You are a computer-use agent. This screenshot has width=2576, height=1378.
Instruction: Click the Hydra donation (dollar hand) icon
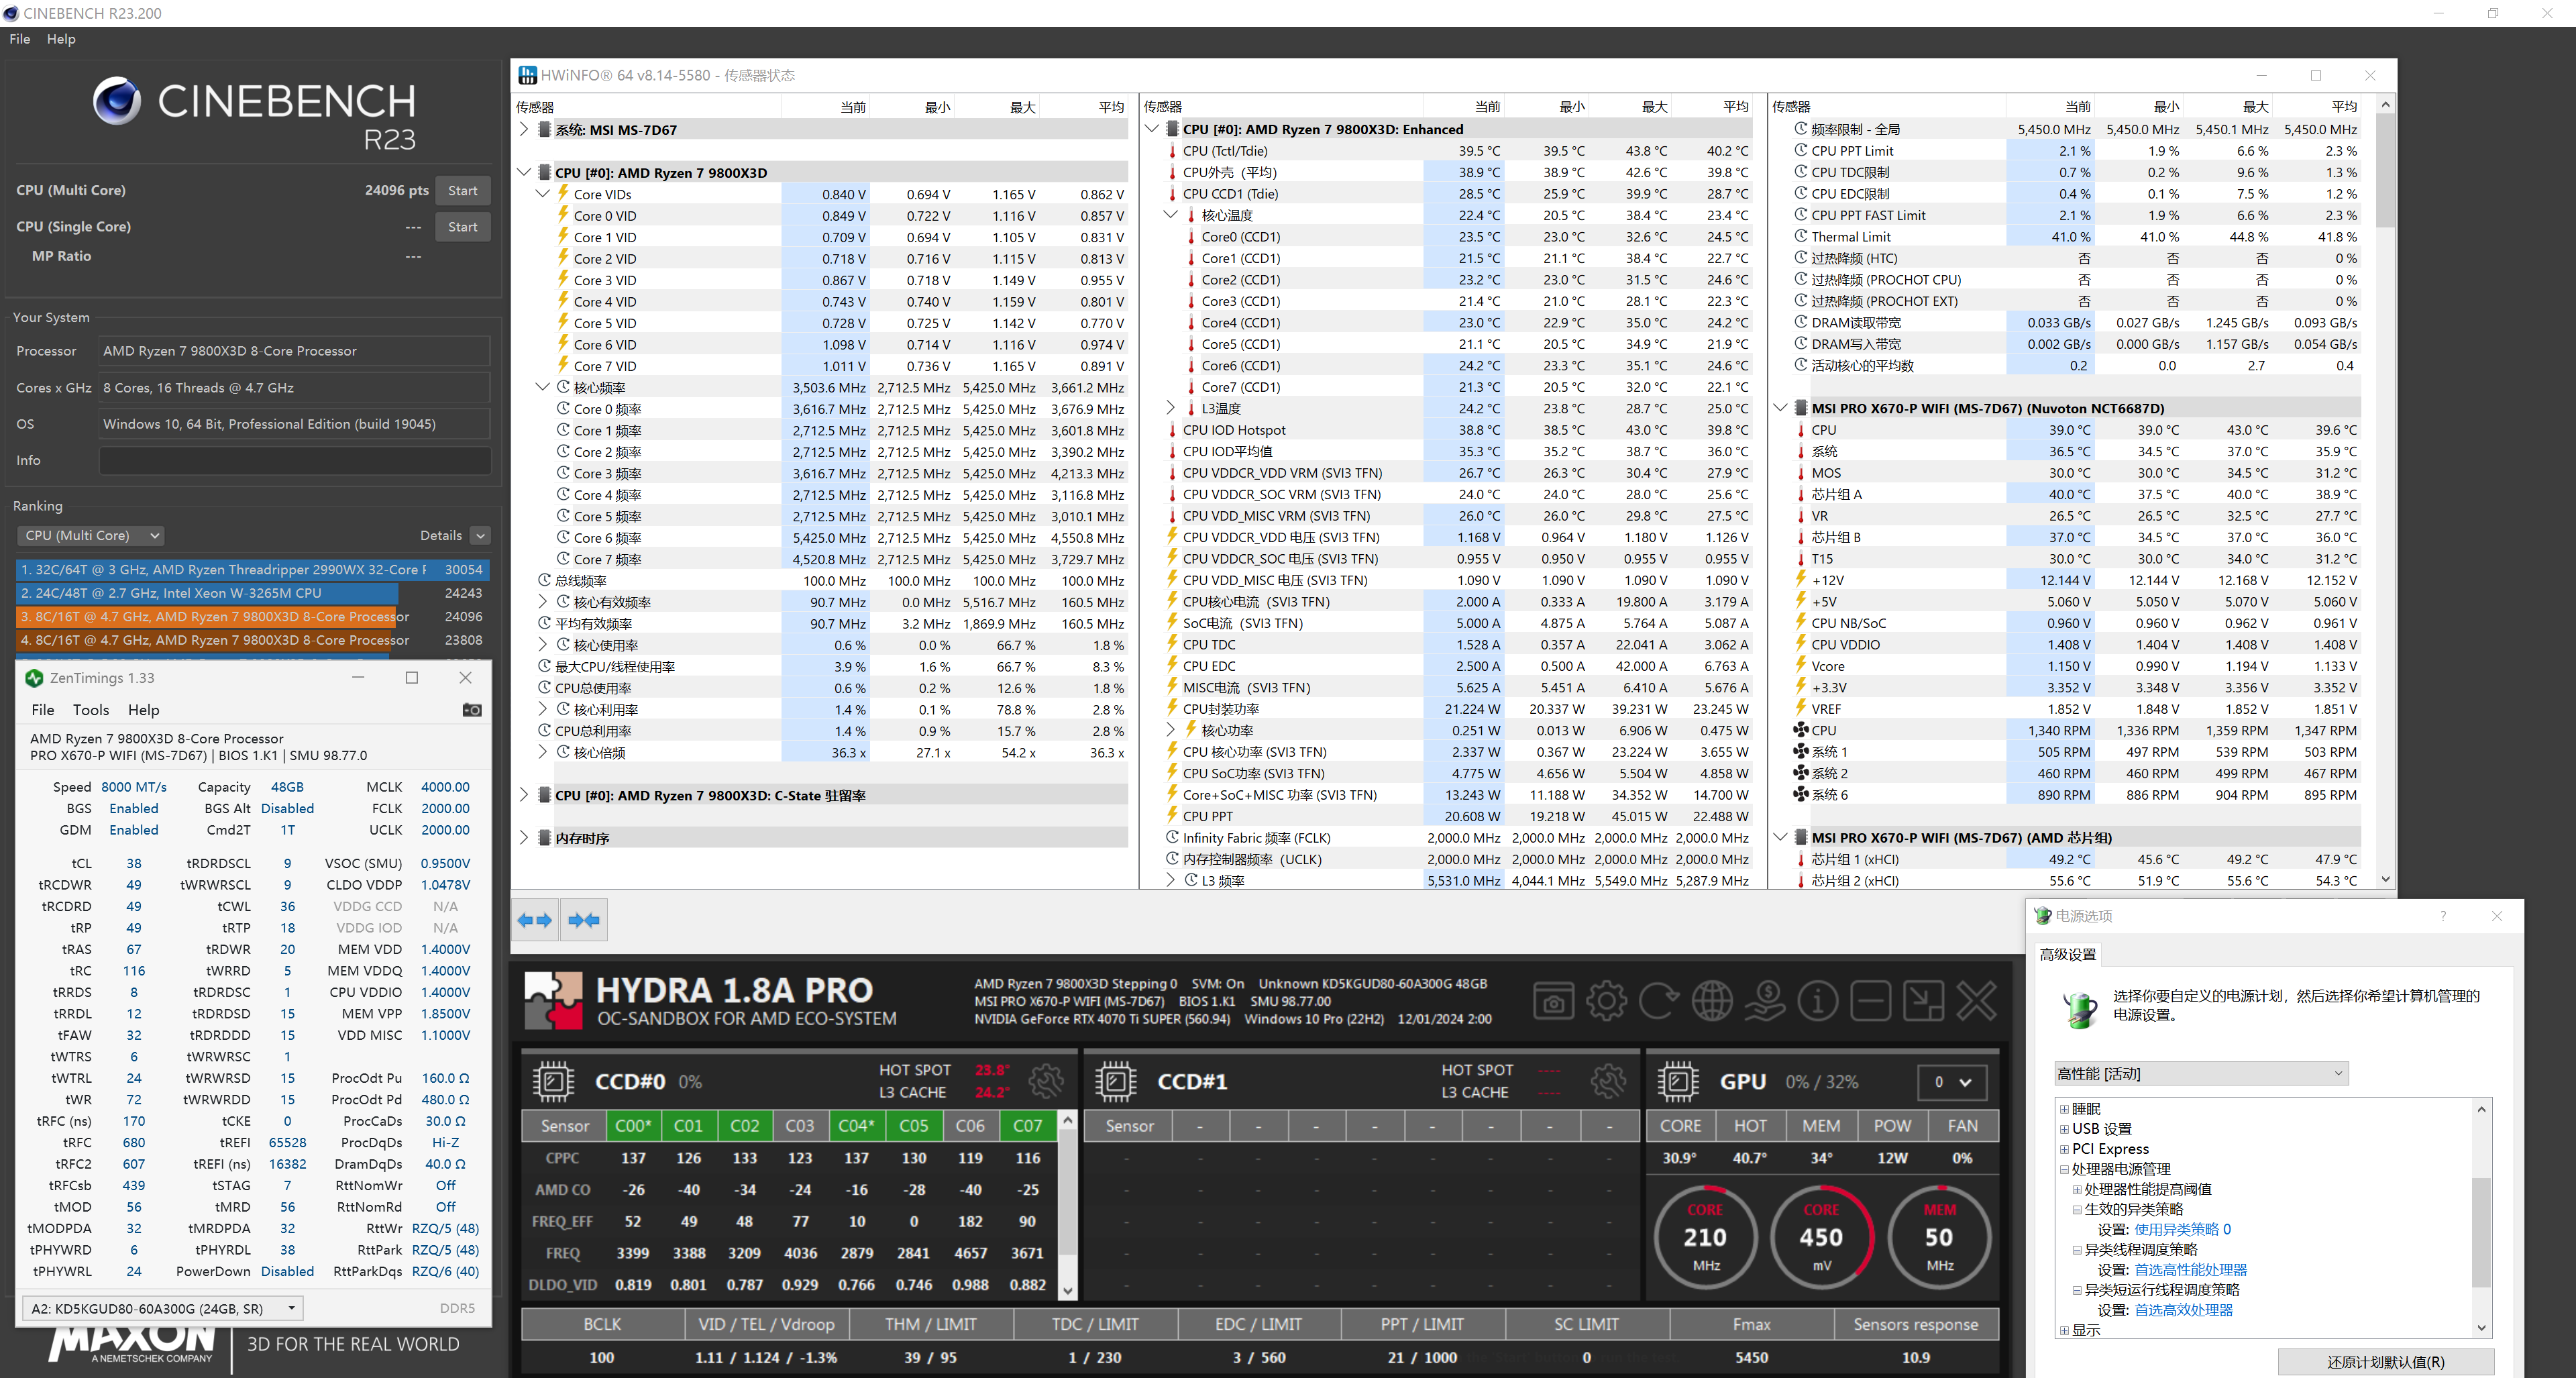click(x=1766, y=1002)
